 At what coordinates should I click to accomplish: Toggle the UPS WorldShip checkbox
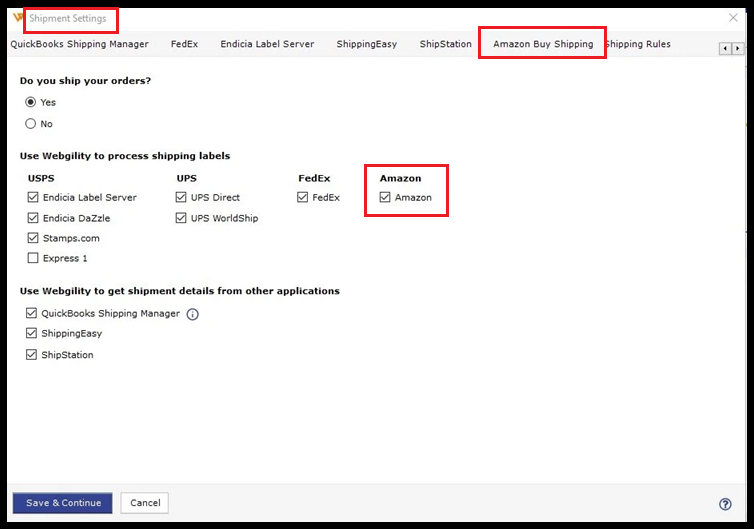[181, 218]
